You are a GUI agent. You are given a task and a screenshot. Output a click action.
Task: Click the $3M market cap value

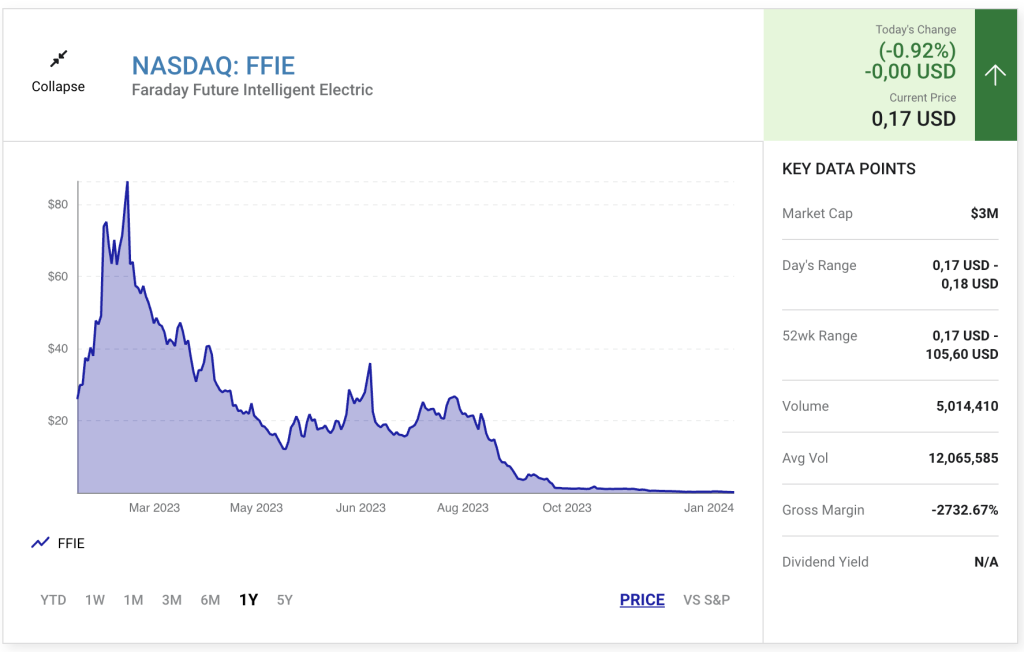click(984, 214)
